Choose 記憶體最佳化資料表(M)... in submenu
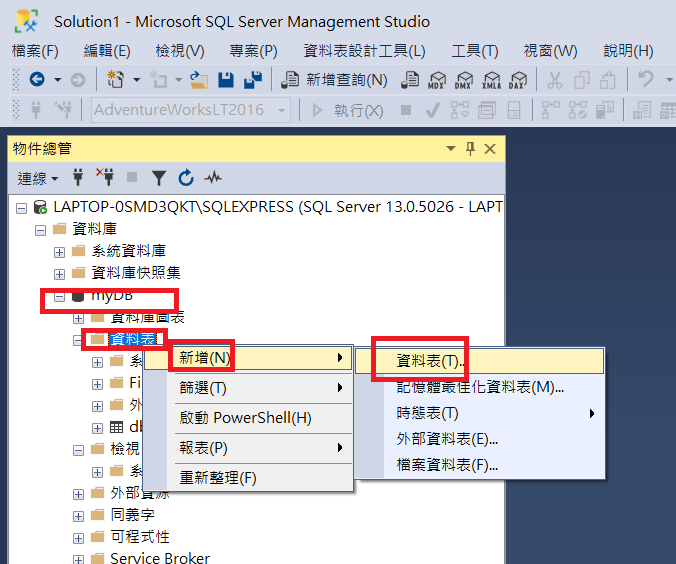 tap(479, 387)
